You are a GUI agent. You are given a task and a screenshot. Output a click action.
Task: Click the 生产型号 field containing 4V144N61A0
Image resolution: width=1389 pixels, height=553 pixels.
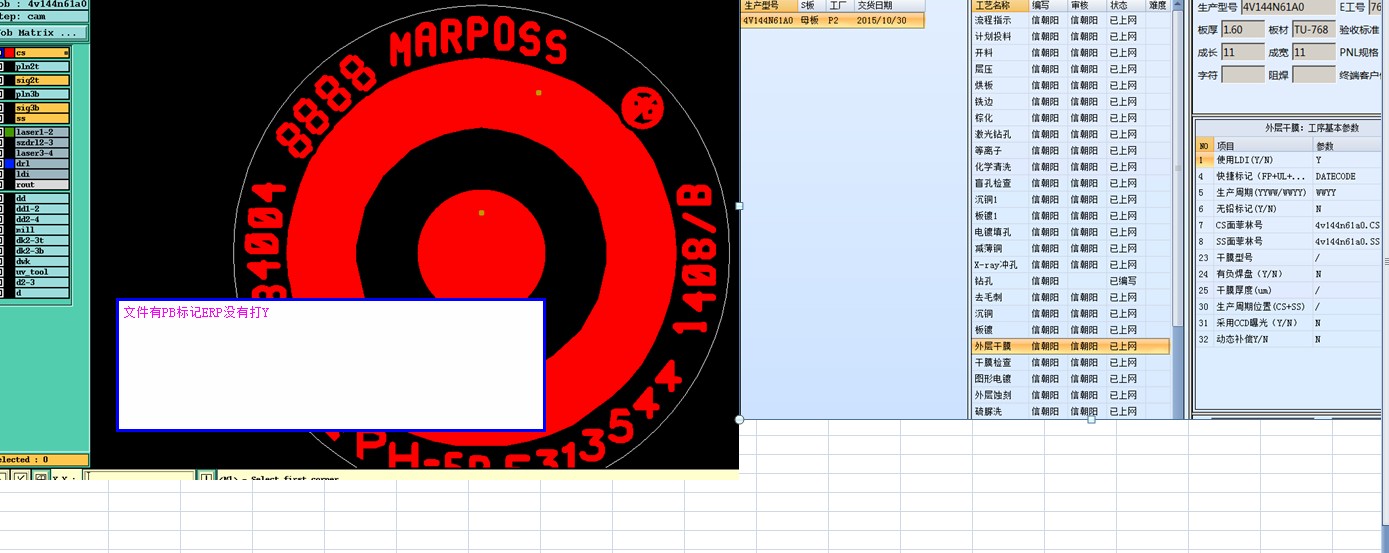[x=1286, y=7]
